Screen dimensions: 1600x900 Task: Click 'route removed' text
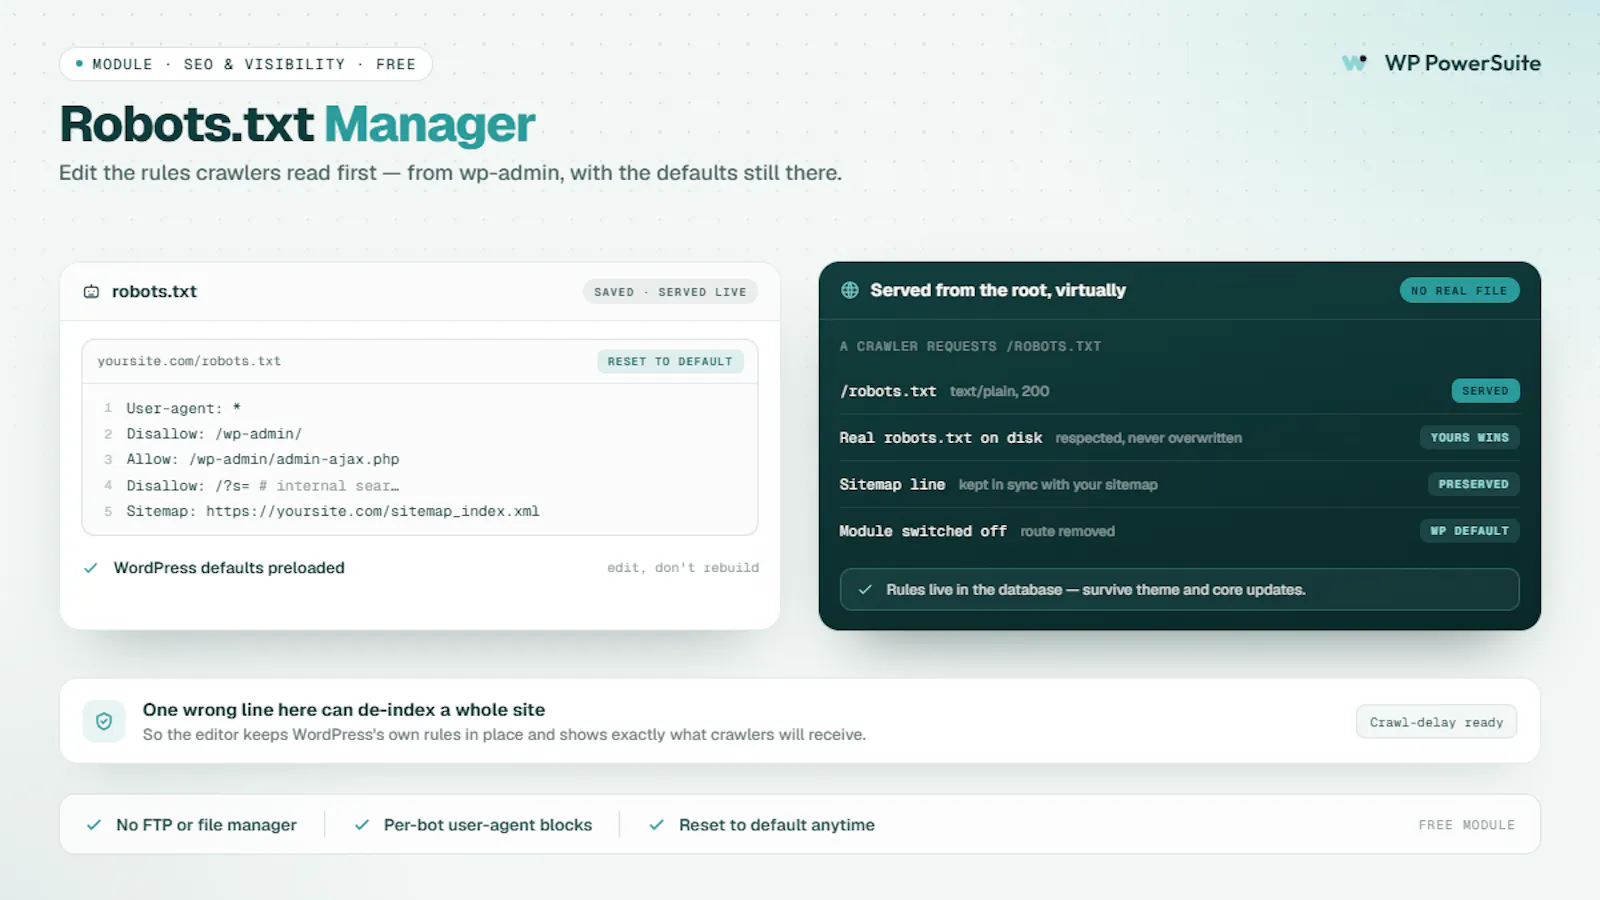[x=1067, y=531]
